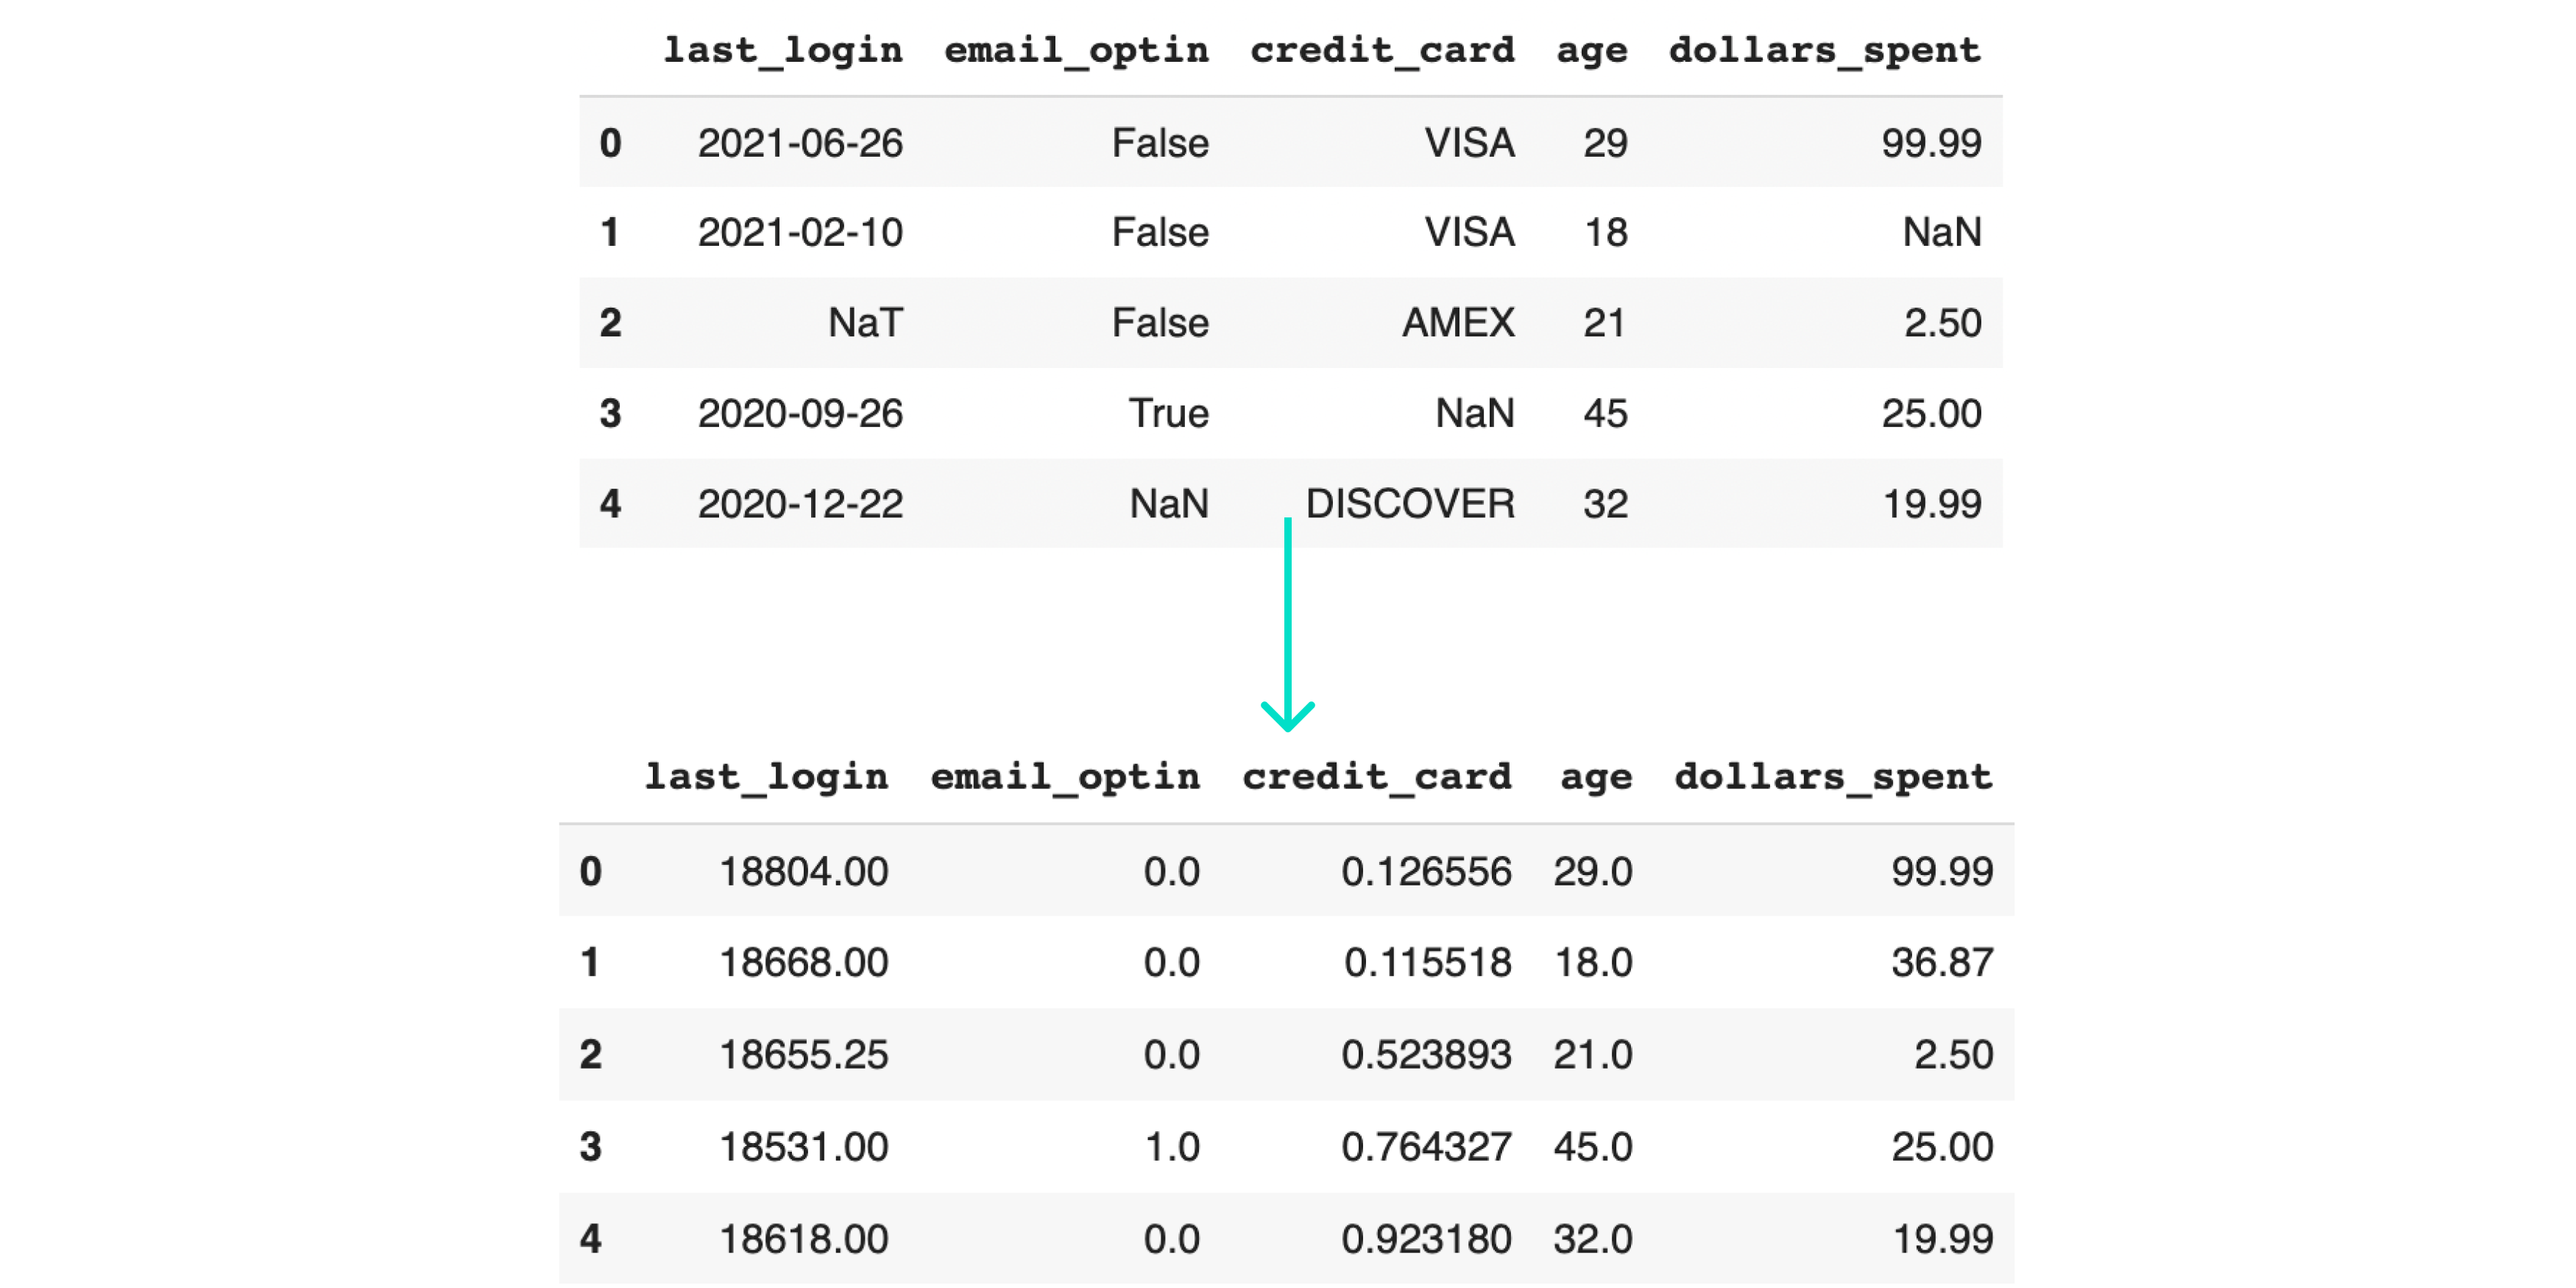Click row index 4 in bottom table
This screenshot has width=2576, height=1288.
(591, 1239)
